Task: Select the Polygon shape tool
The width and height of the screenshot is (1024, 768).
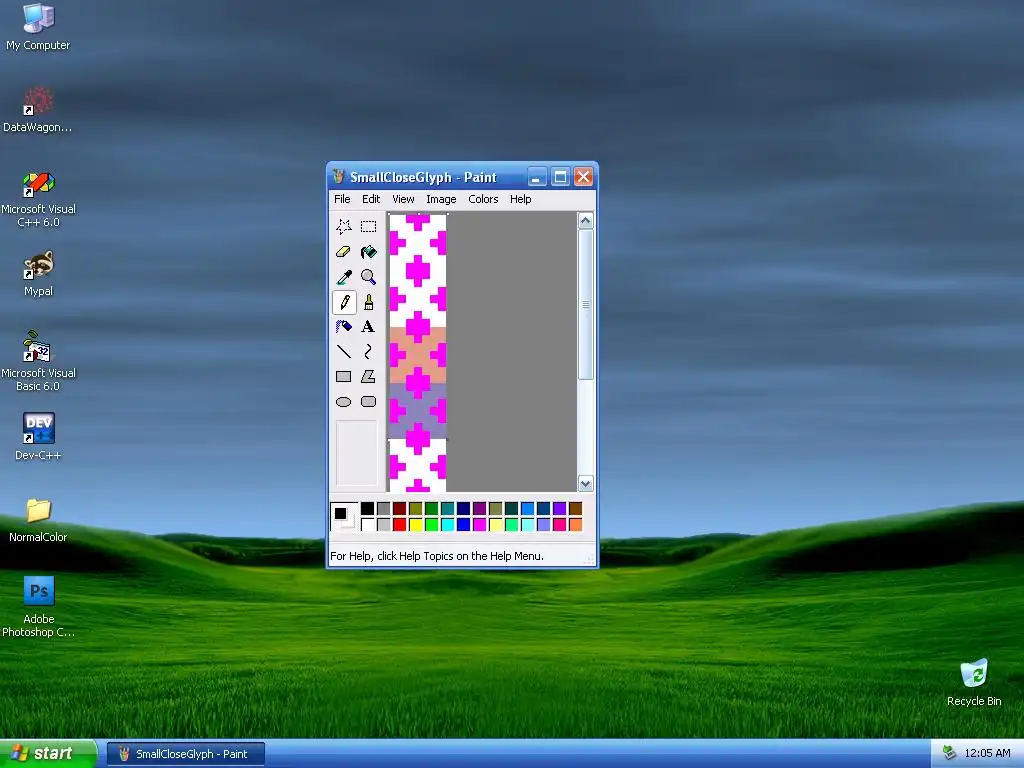Action: 368,376
